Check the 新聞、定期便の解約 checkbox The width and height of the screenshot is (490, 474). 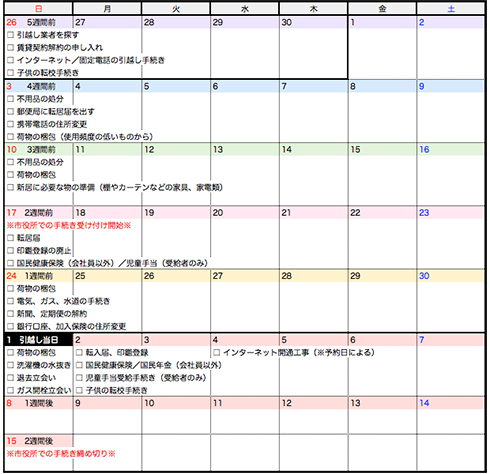pos(11,314)
